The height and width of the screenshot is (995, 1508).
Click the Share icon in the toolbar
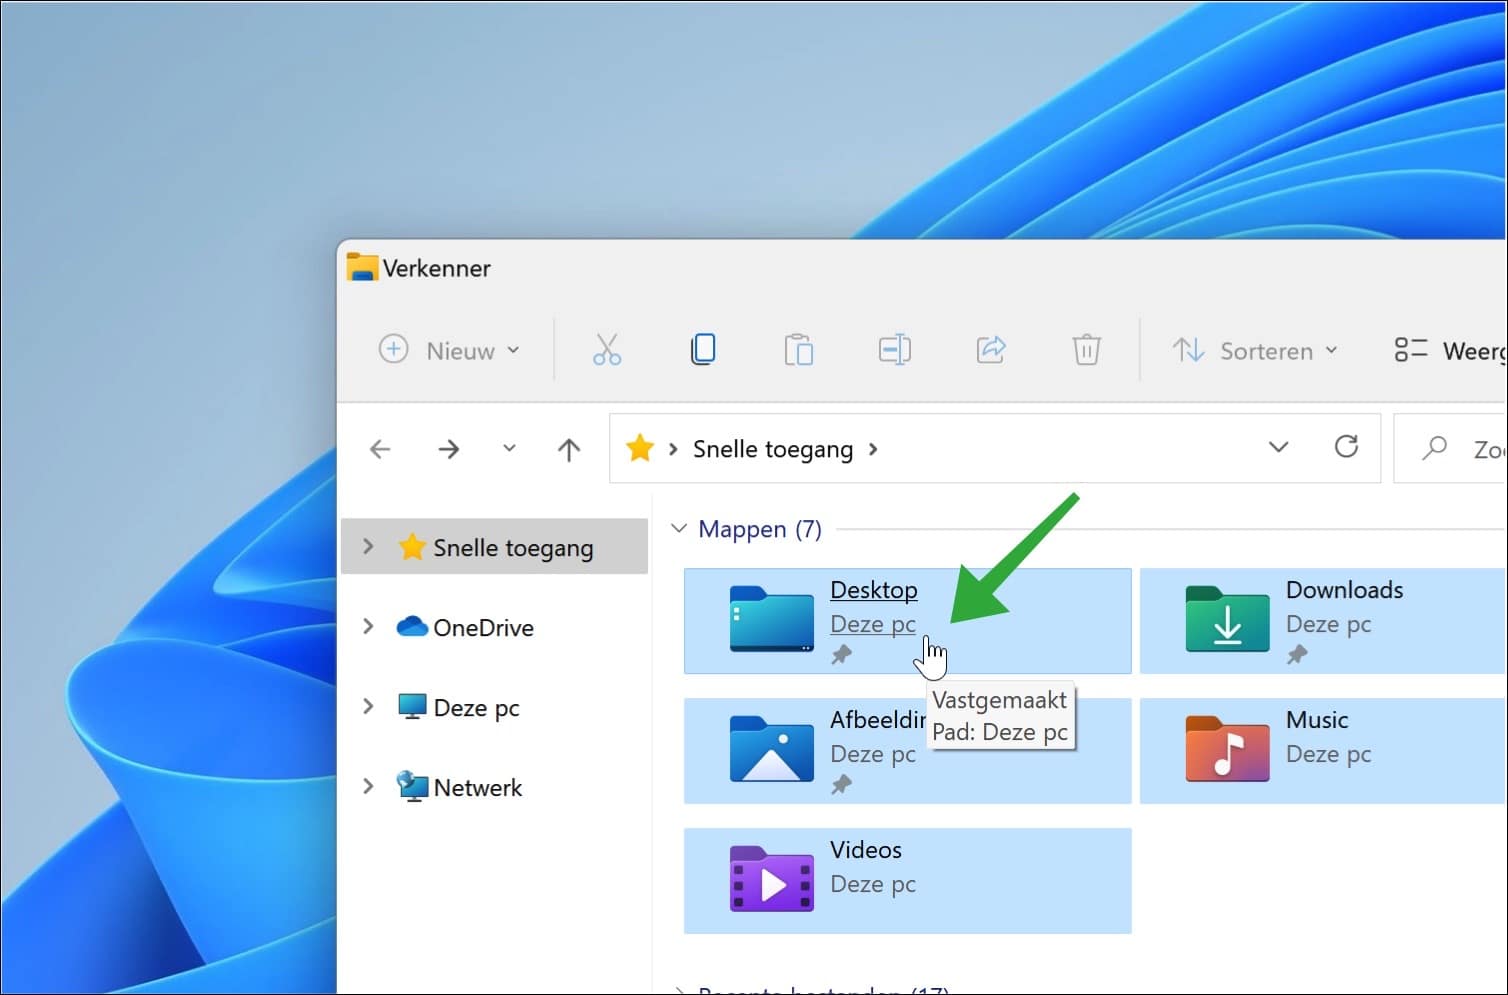coord(991,349)
